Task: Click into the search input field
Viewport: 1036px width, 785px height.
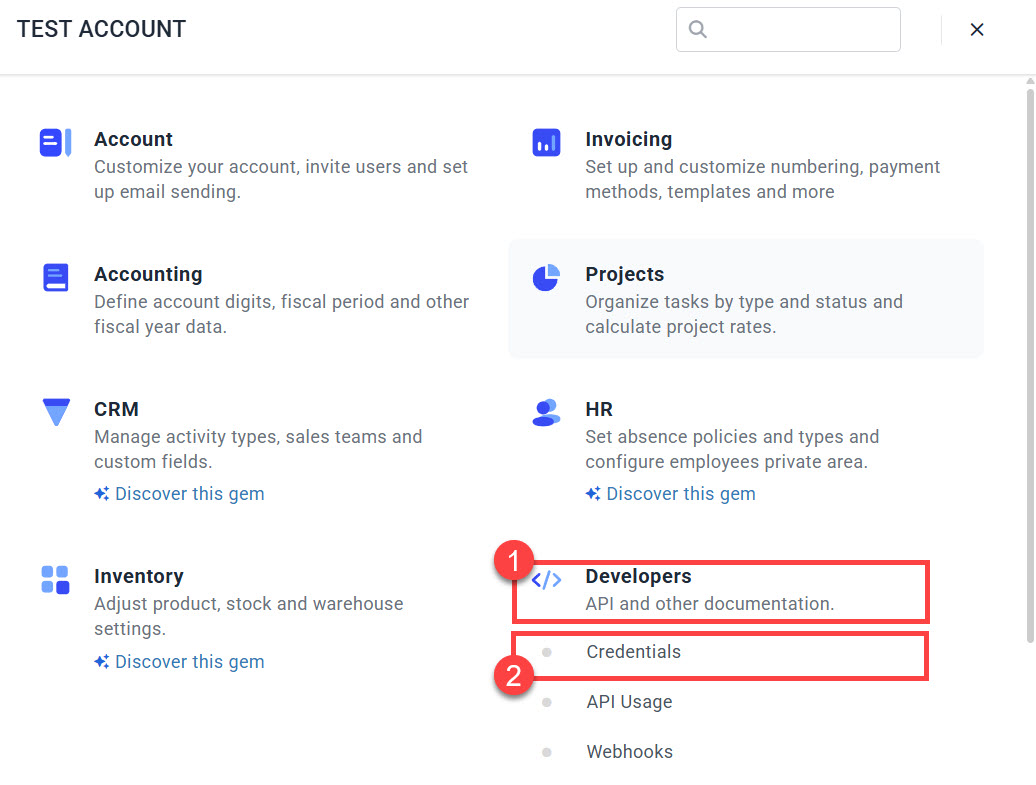Action: tap(788, 30)
